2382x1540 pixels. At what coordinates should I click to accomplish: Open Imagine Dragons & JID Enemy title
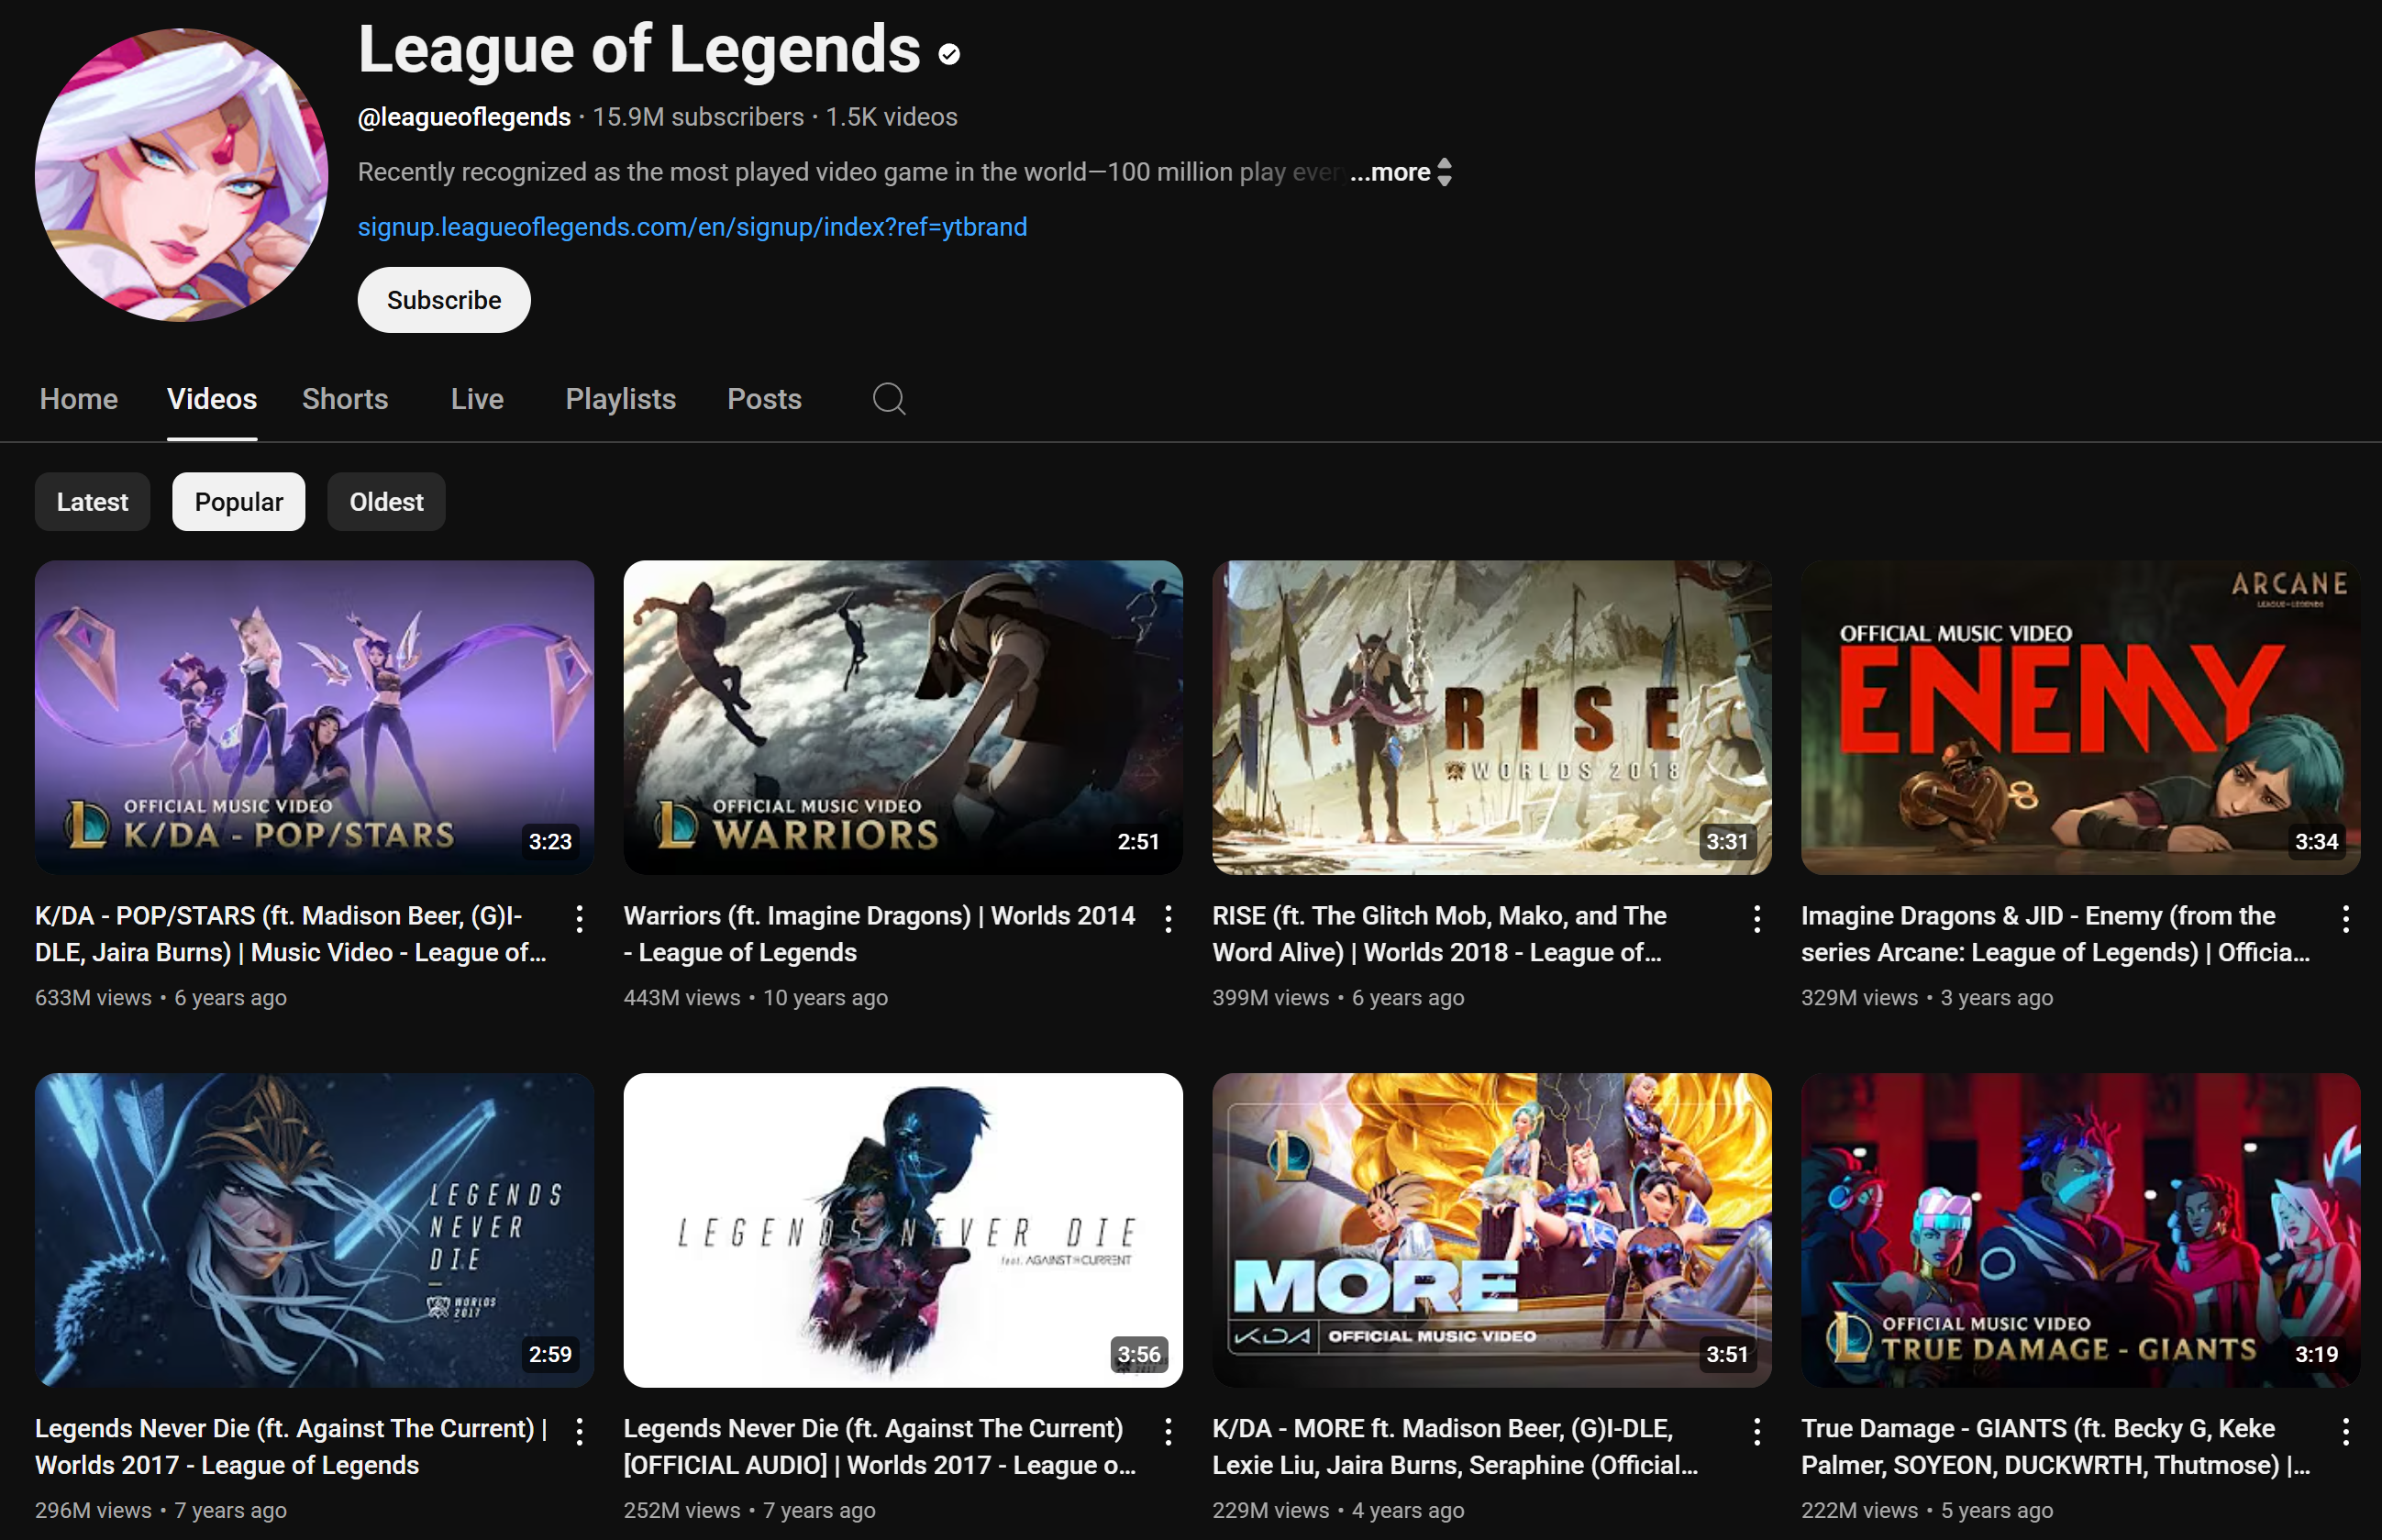coord(2055,934)
